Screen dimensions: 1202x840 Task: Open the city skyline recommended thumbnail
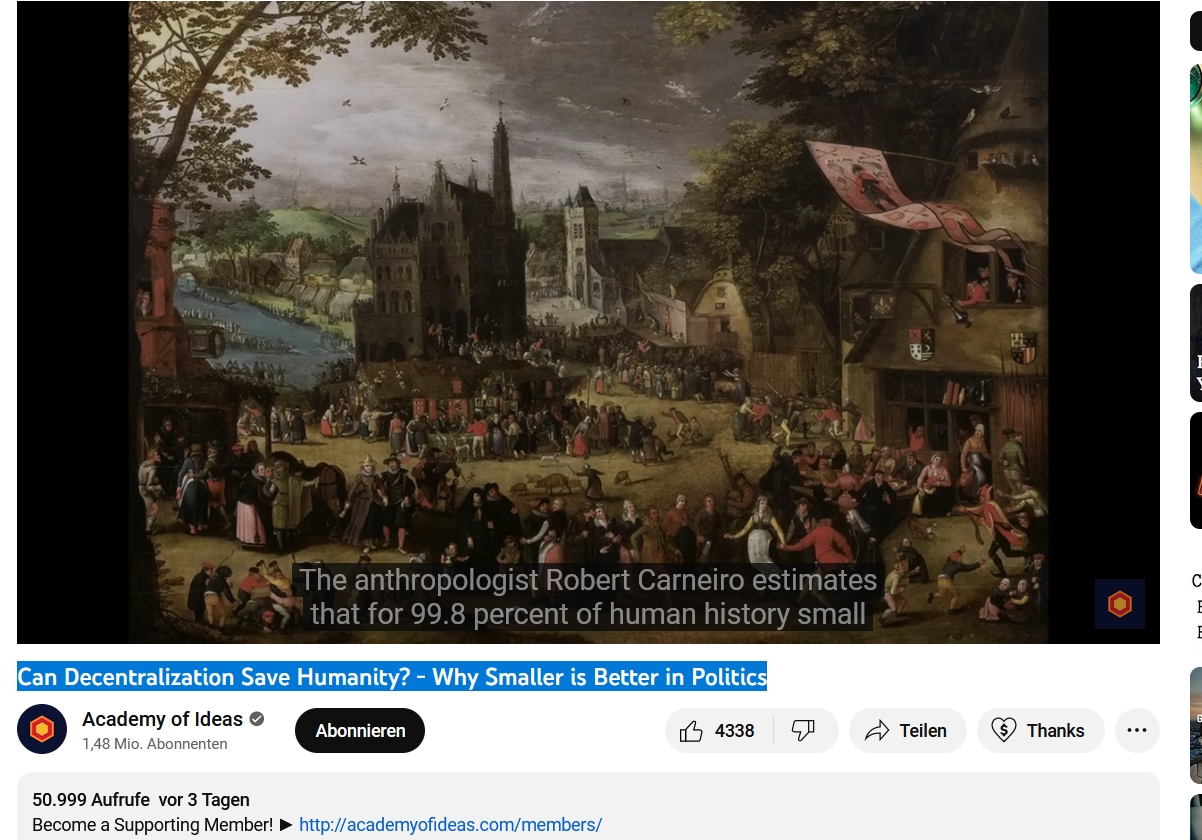1196,726
